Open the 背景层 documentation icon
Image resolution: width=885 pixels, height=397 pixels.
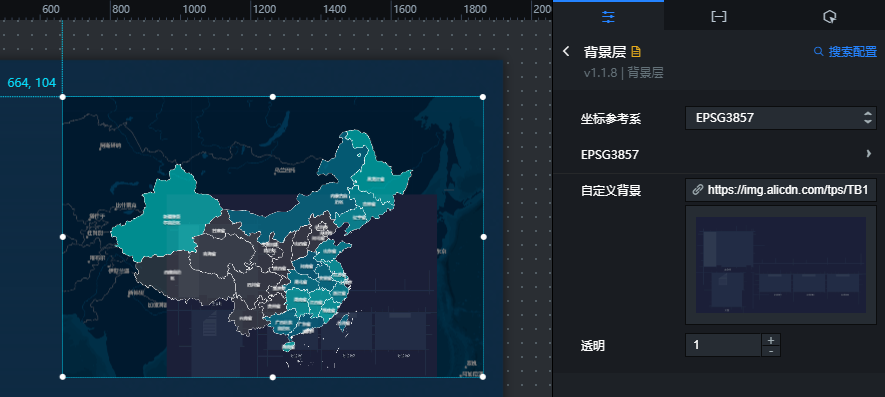click(636, 52)
